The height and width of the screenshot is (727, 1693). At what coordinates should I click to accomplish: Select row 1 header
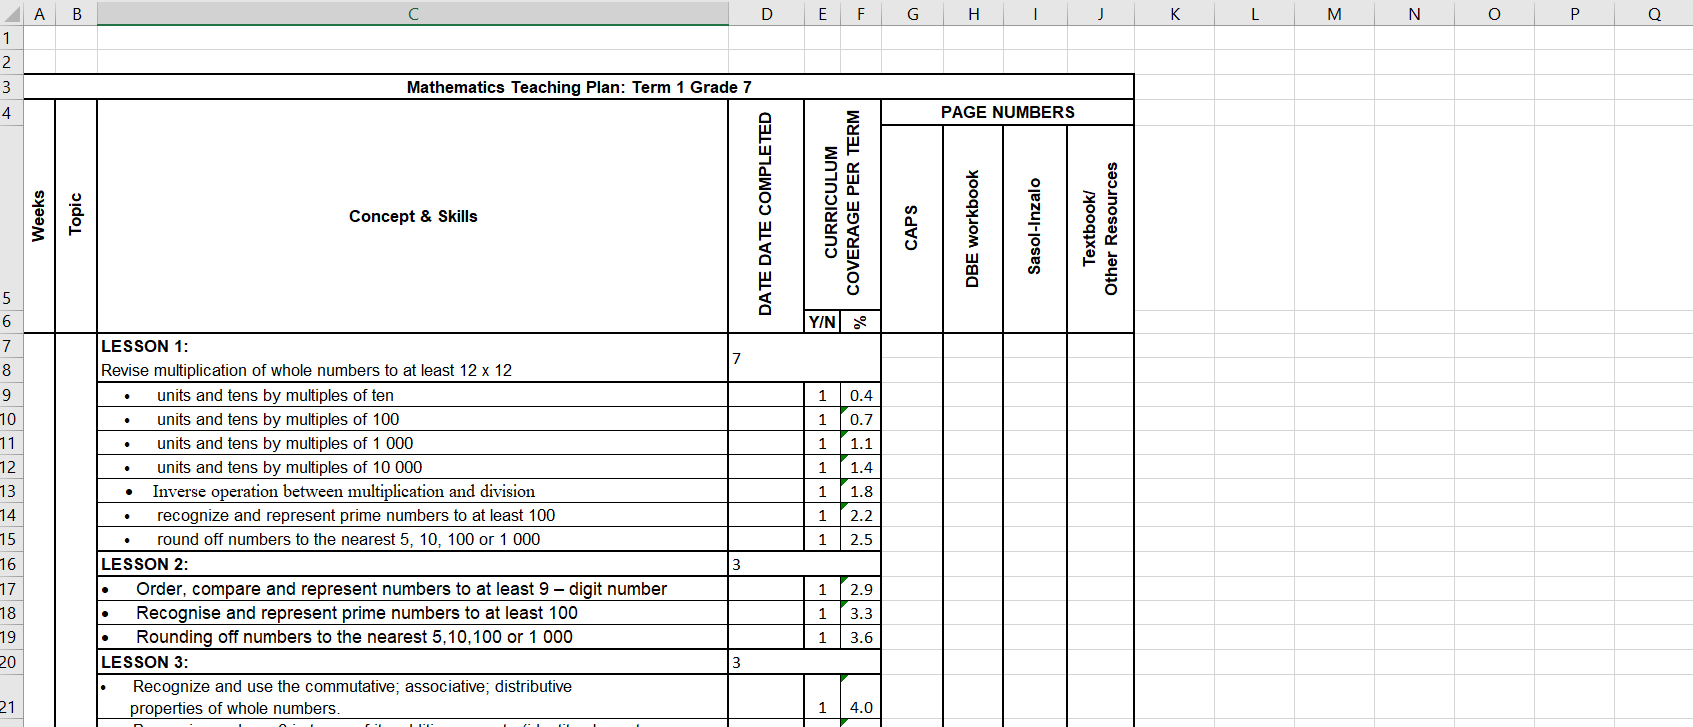pyautogui.click(x=11, y=38)
